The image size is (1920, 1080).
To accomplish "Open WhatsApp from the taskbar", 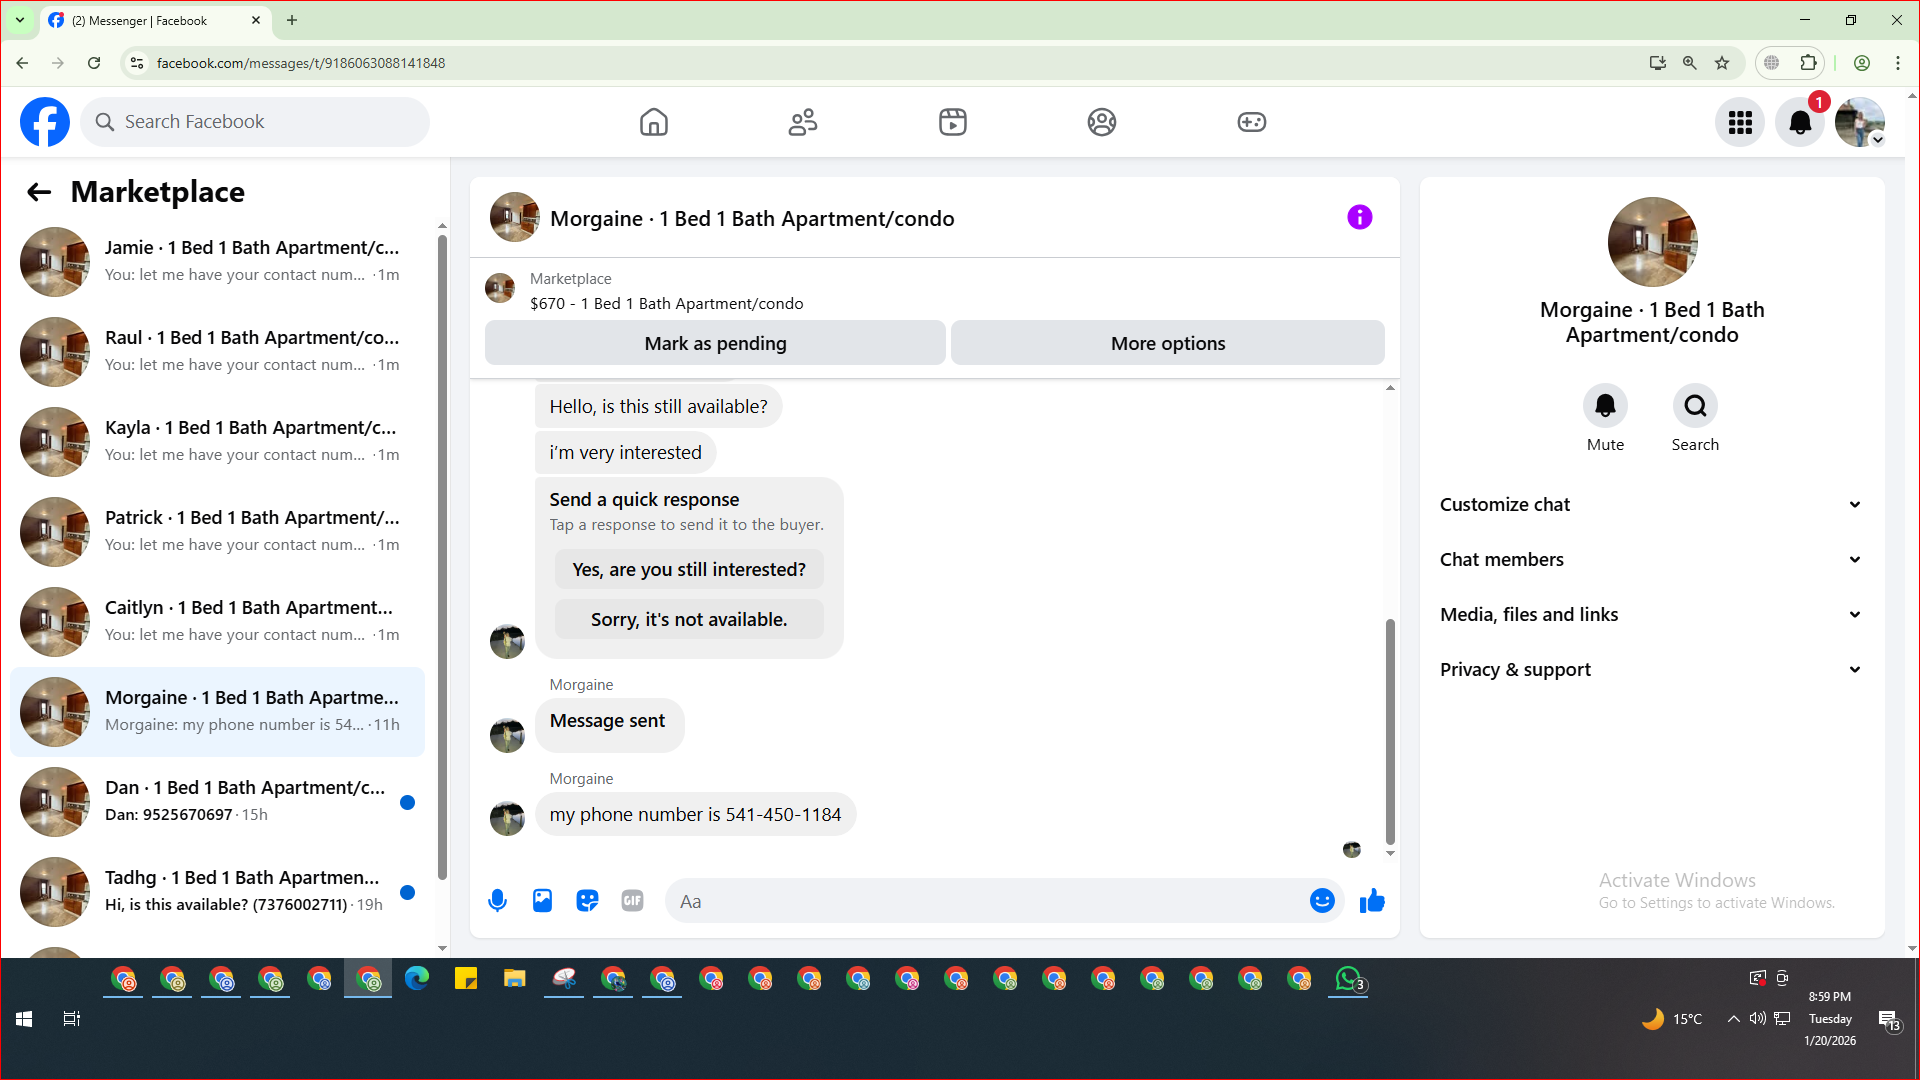I will click(x=1348, y=979).
